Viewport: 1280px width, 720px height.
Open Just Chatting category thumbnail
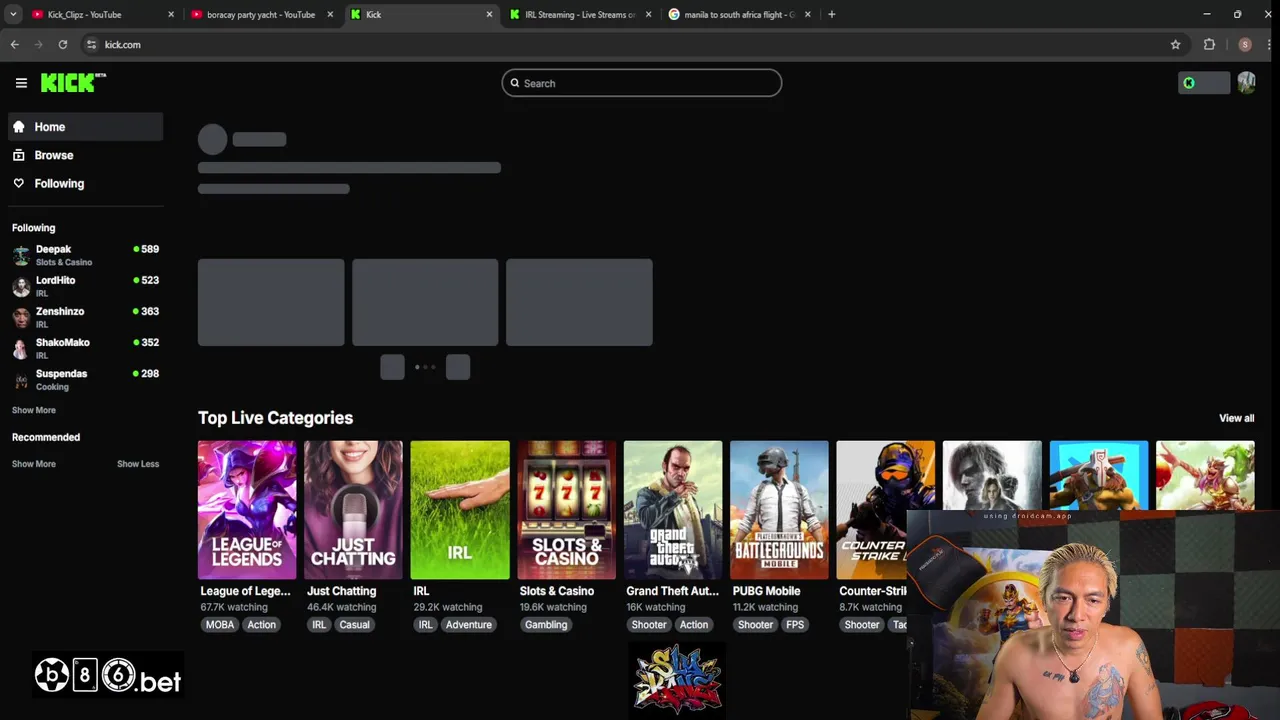353,510
